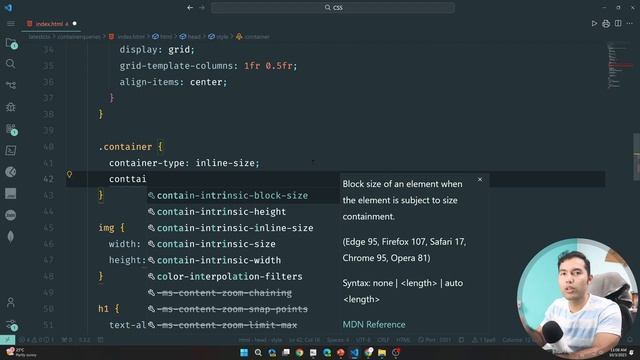Click the errors and warnings status entry

click(36, 340)
